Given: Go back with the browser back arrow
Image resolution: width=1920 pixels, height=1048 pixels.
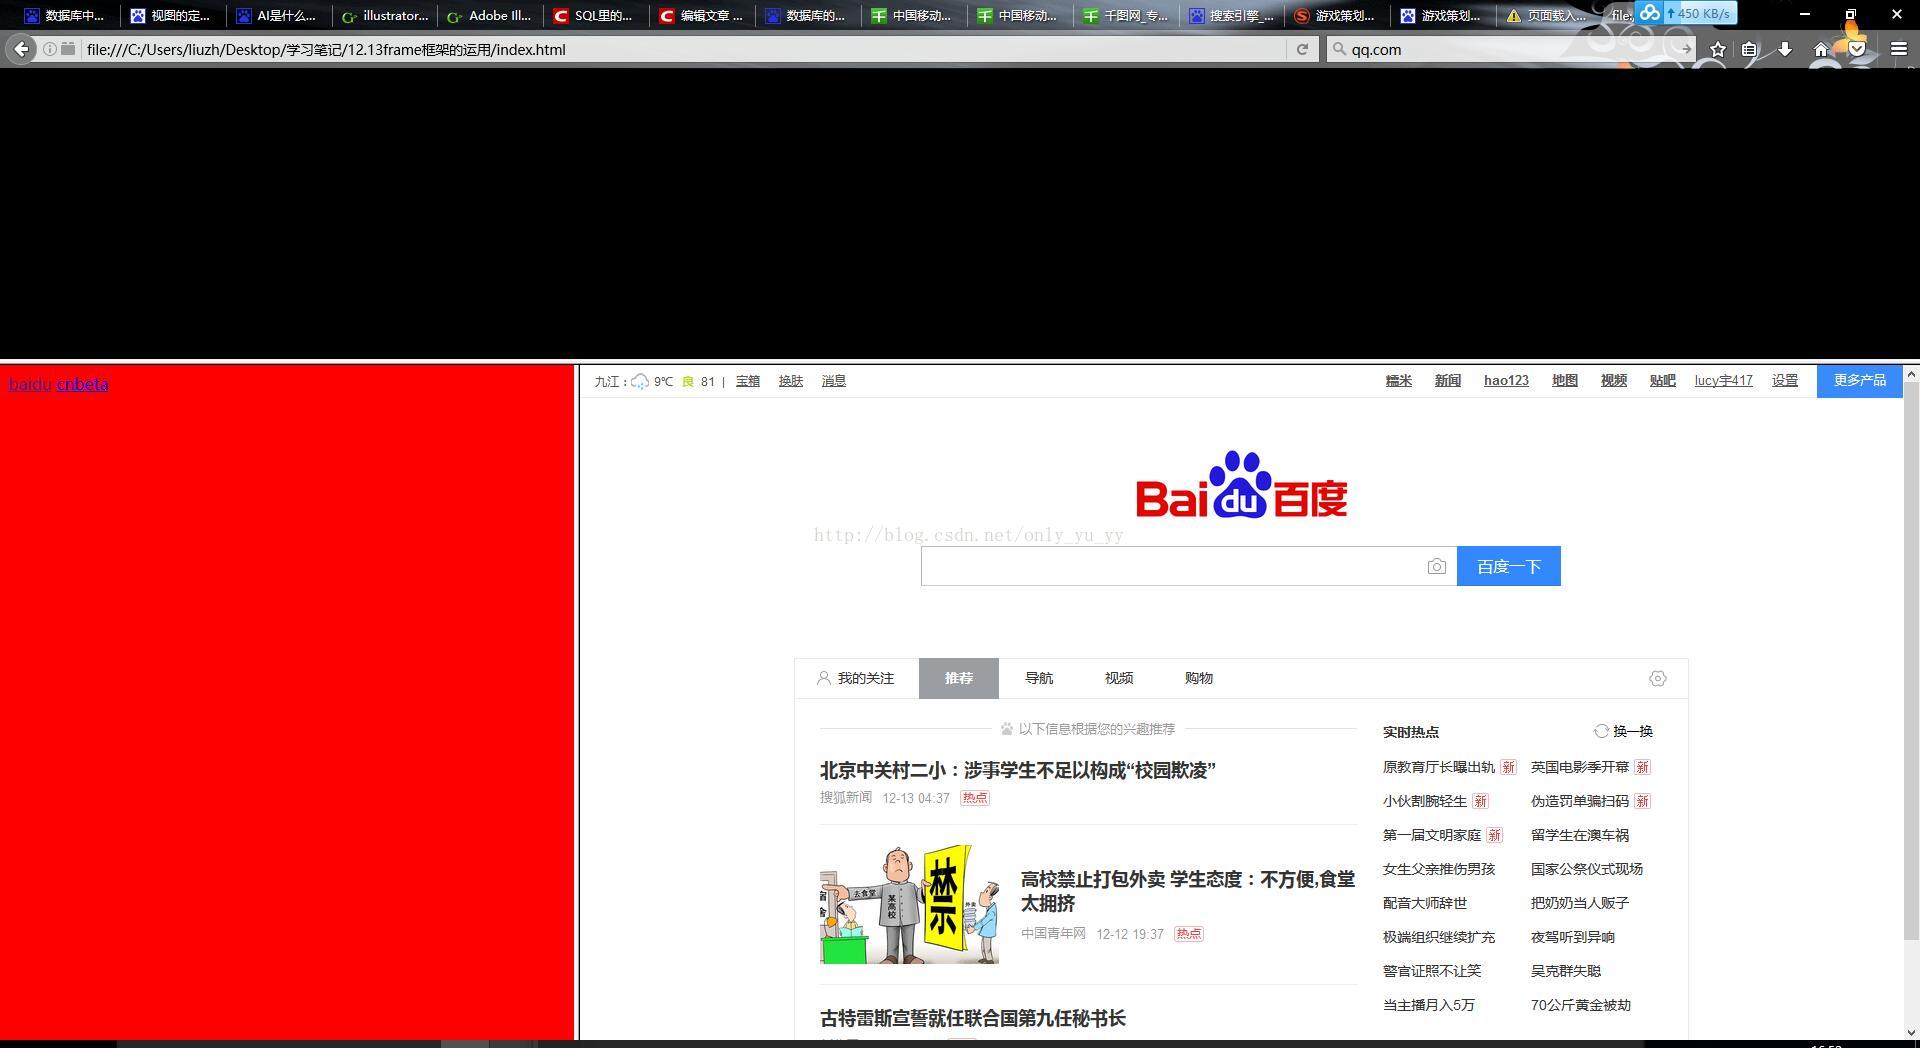Looking at the screenshot, I should 21,49.
